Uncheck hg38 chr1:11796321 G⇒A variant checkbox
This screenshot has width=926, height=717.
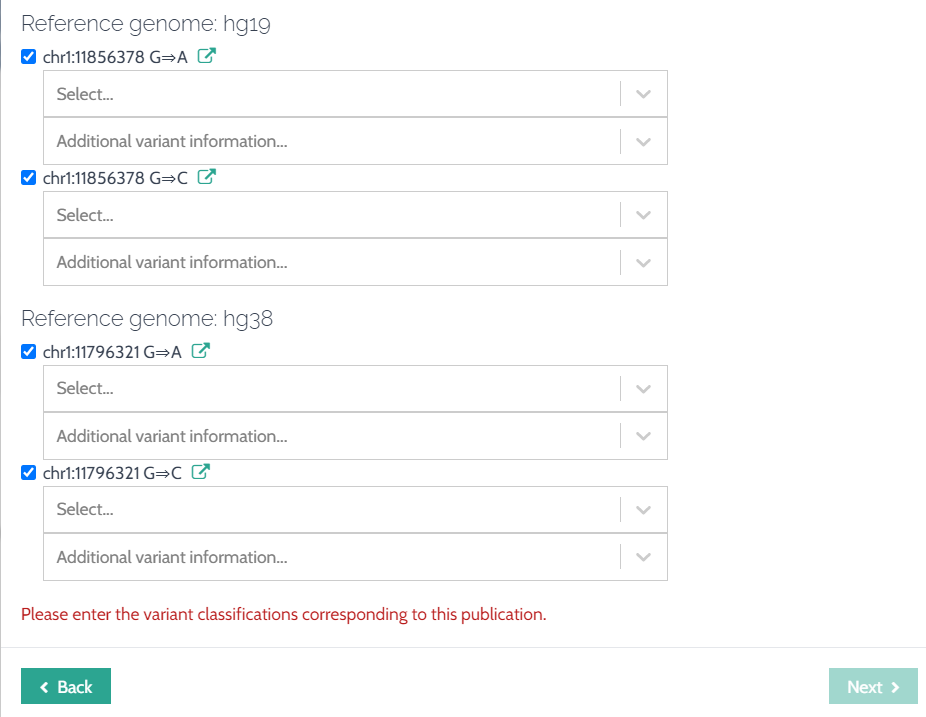(29, 352)
